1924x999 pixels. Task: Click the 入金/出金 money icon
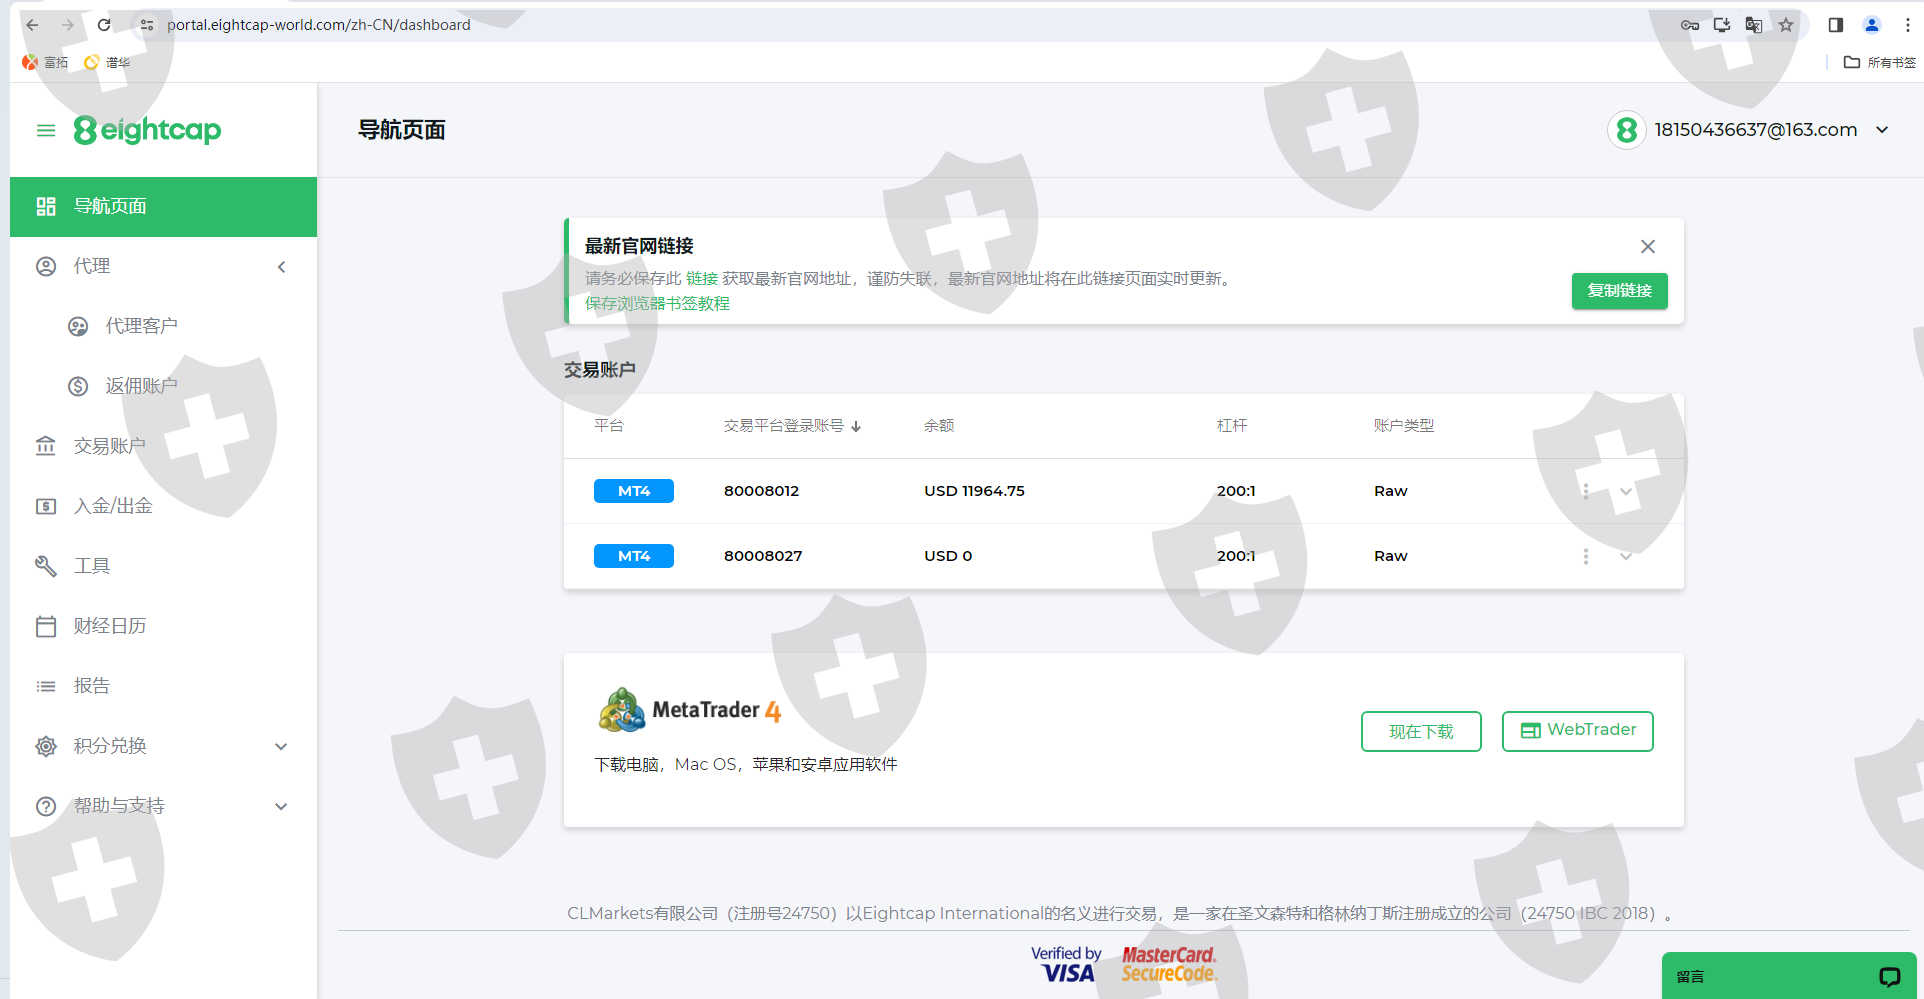[x=46, y=506]
